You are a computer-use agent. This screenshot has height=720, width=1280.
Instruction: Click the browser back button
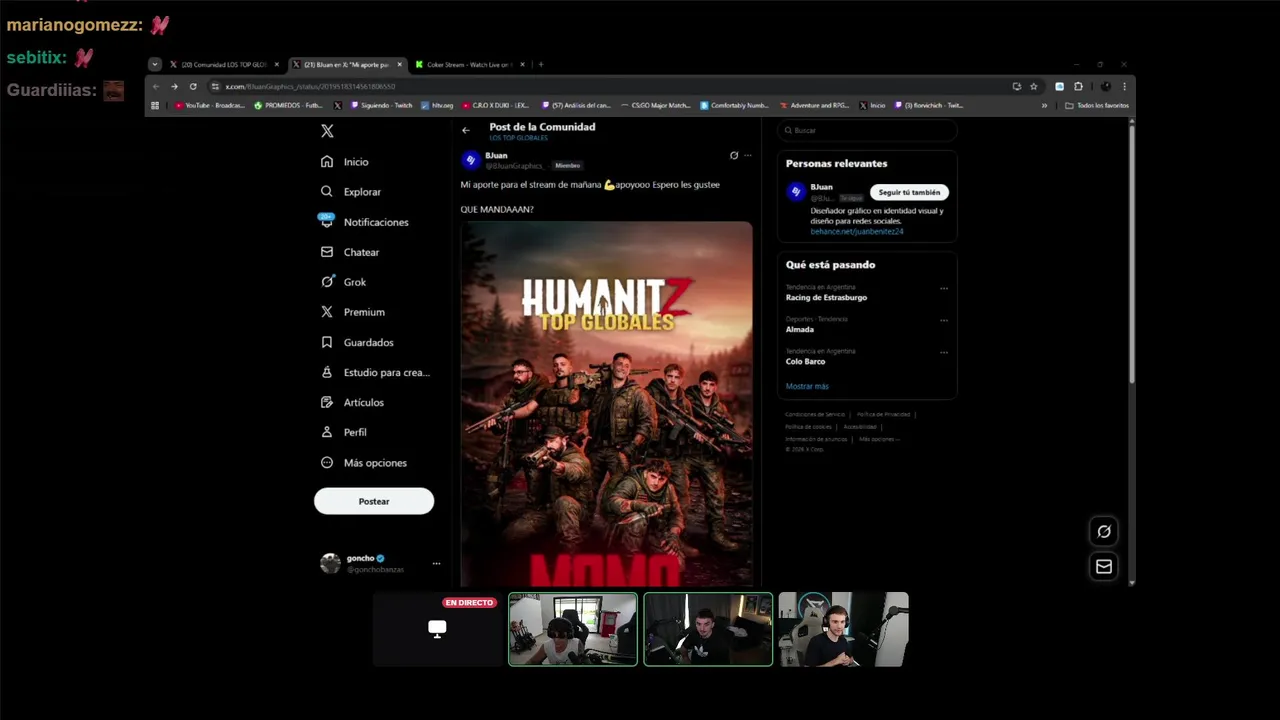coord(156,86)
